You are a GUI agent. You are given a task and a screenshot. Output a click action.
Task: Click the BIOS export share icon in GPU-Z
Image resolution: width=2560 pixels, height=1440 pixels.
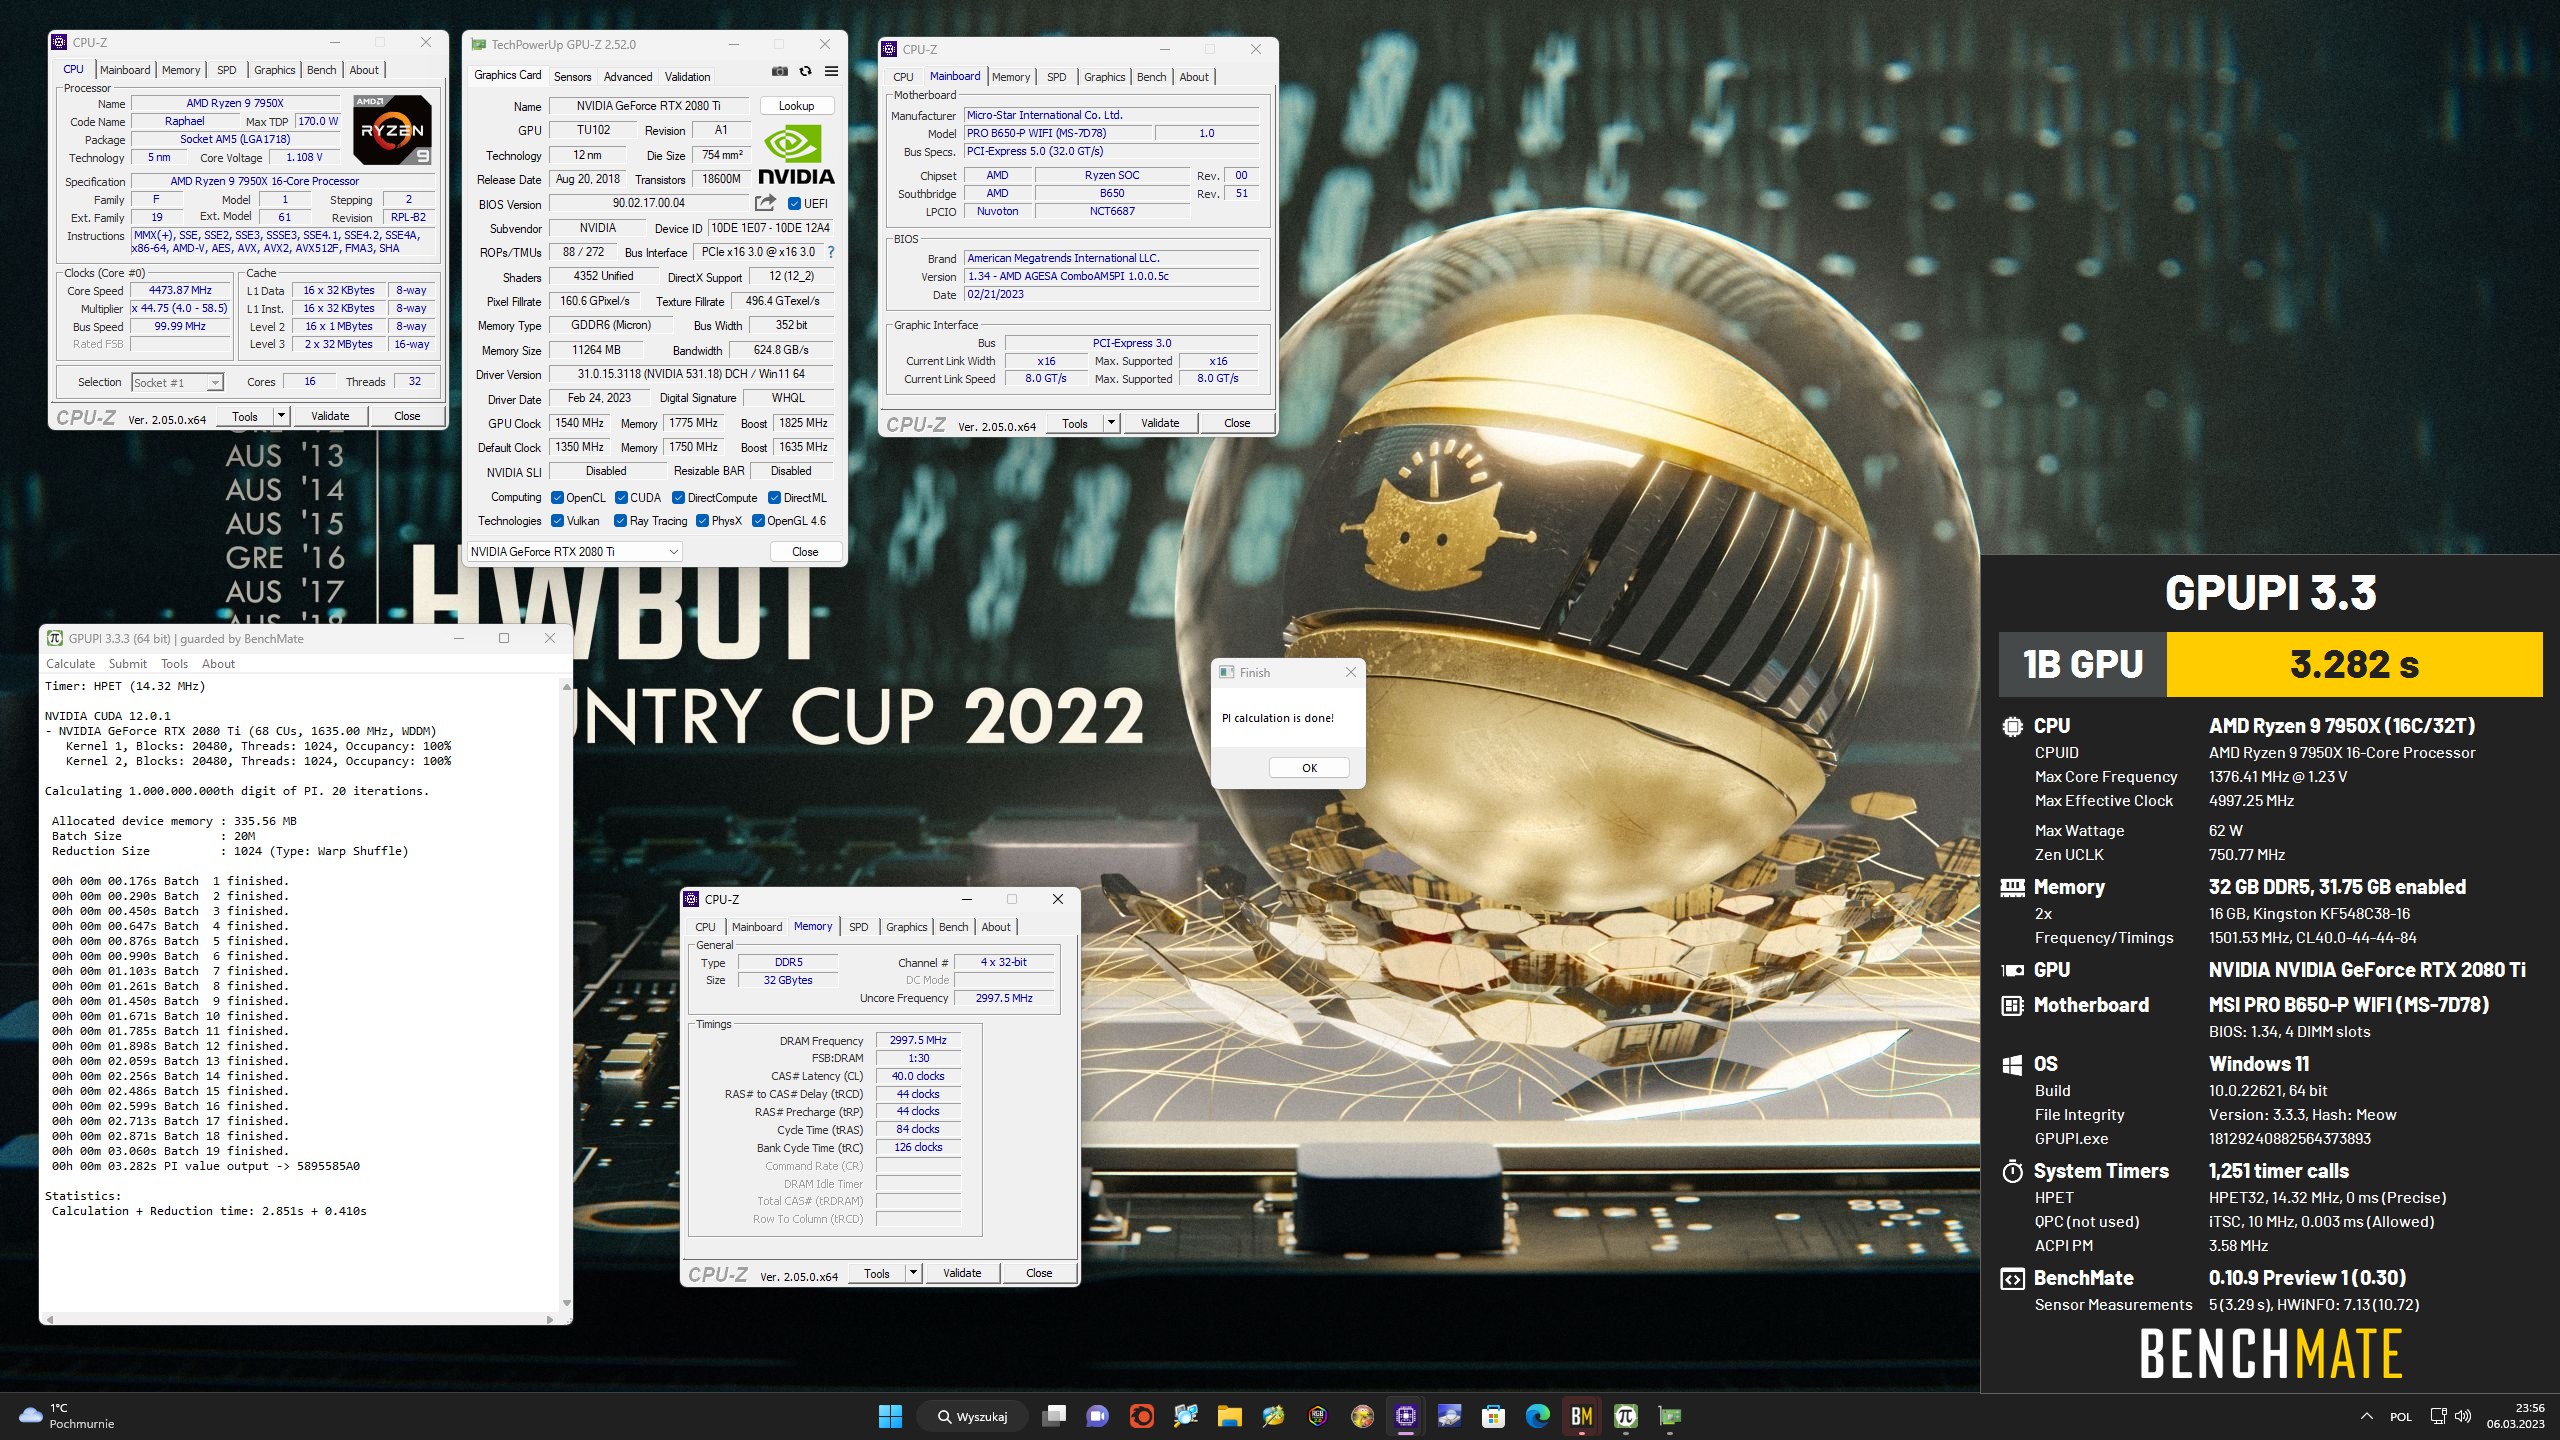coord(765,203)
